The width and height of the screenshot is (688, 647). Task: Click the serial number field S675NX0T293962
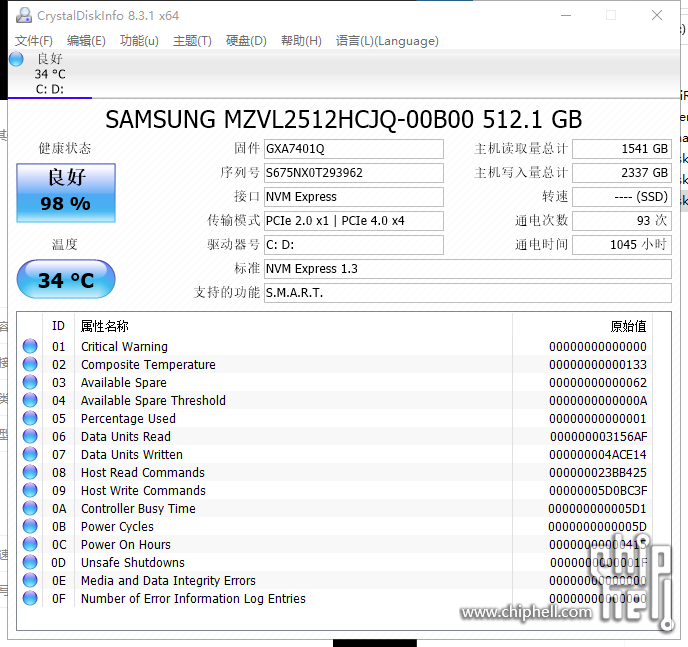click(354, 173)
